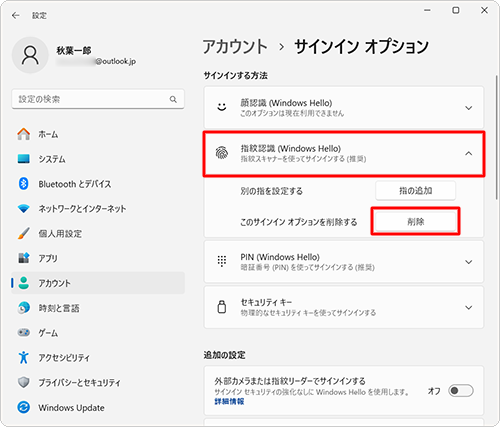The height and width of the screenshot is (427, 500).
Task: Open アプリ settings category
Action: click(98, 258)
